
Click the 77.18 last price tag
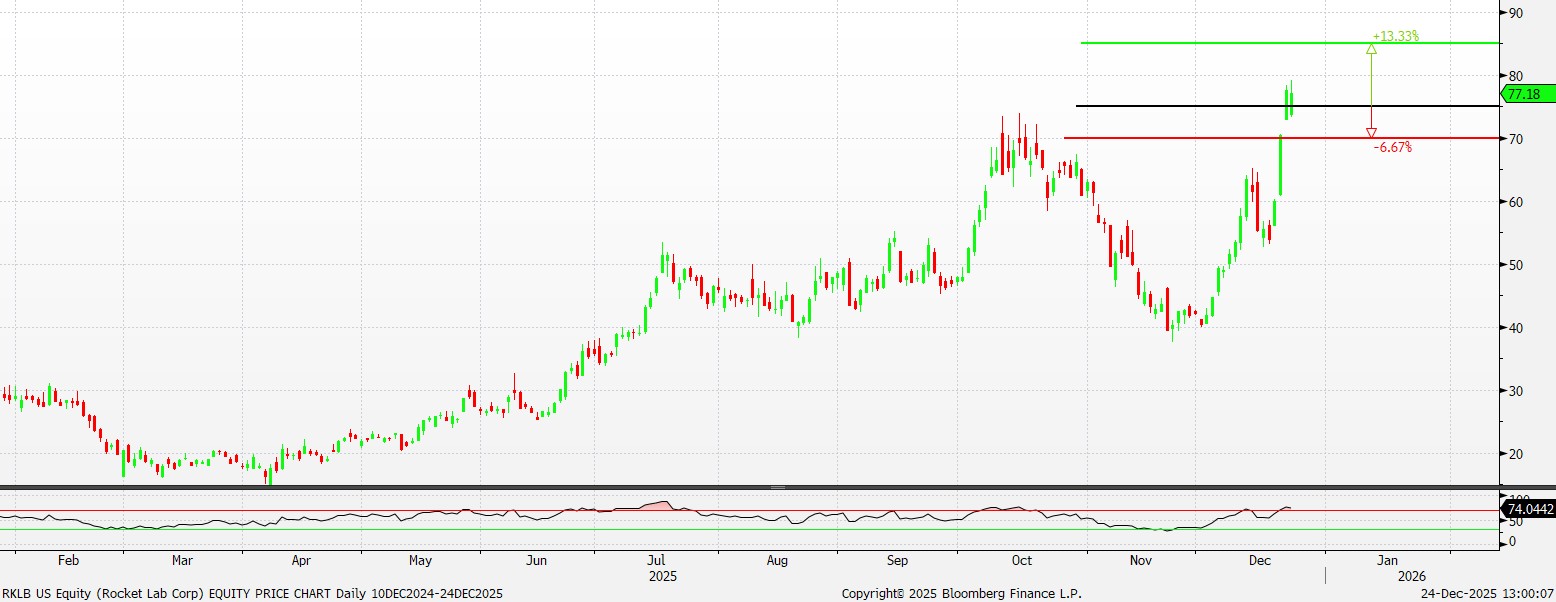pos(1529,94)
